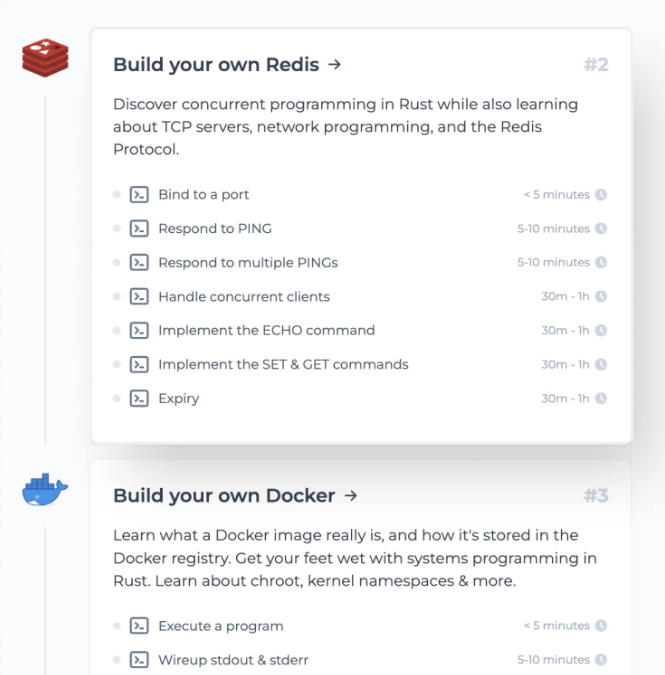Click the status dot beside Execute a program

tap(117, 627)
